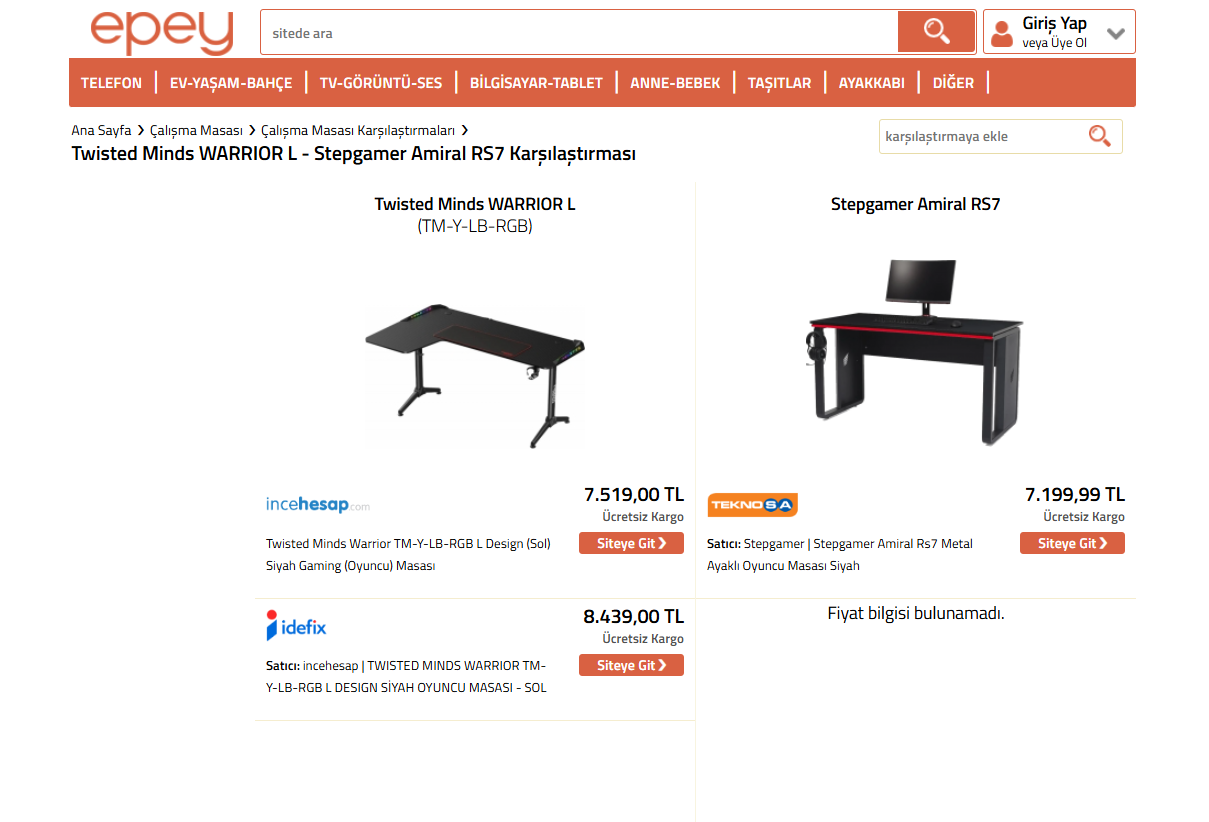Focus the karşılaştırmaya ekle input
Screen dimensions: 1209x822
coord(981,136)
